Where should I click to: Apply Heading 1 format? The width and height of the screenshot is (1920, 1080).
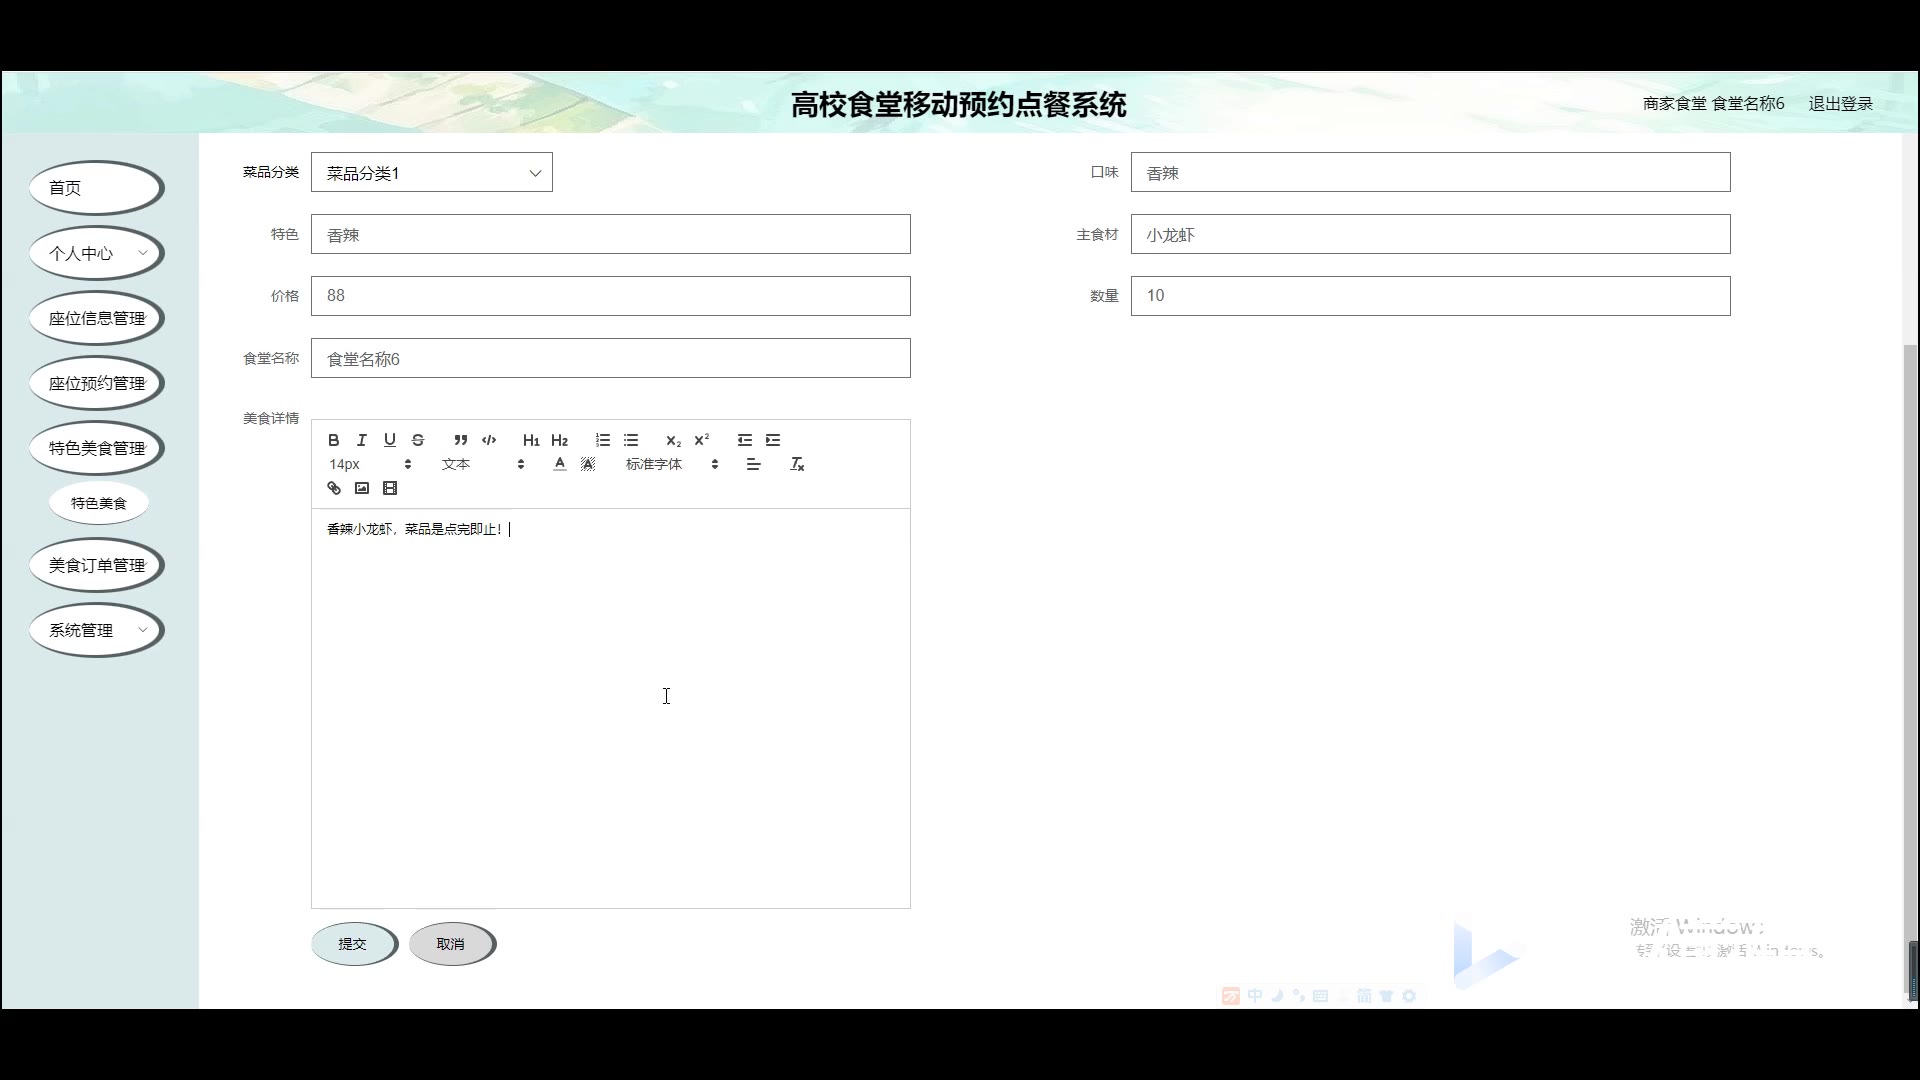pyautogui.click(x=531, y=440)
